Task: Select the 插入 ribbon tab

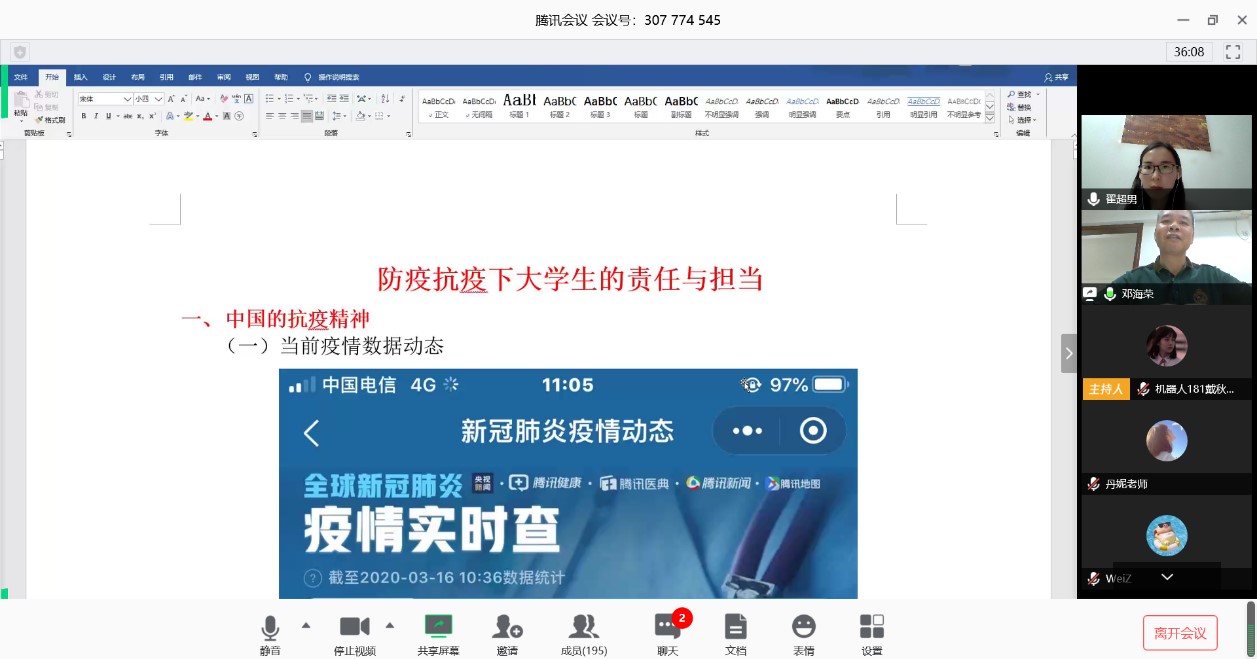Action: coord(80,77)
